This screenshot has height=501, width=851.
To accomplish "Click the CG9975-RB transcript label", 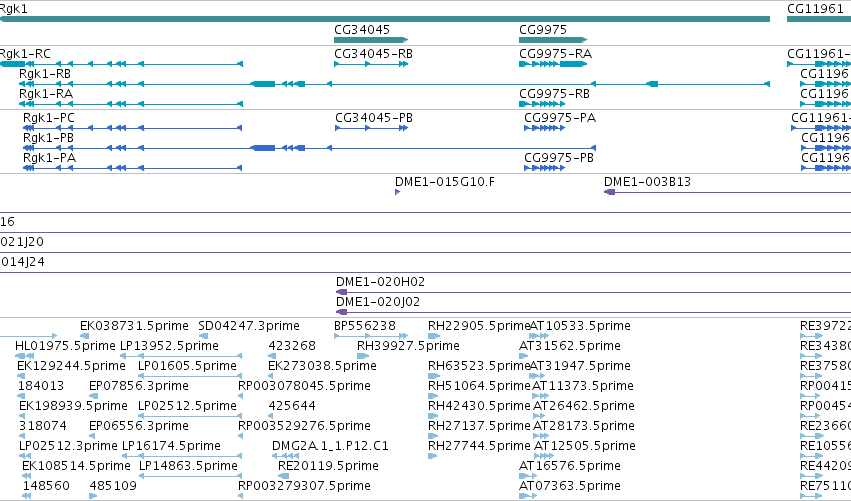I will click(x=554, y=94).
